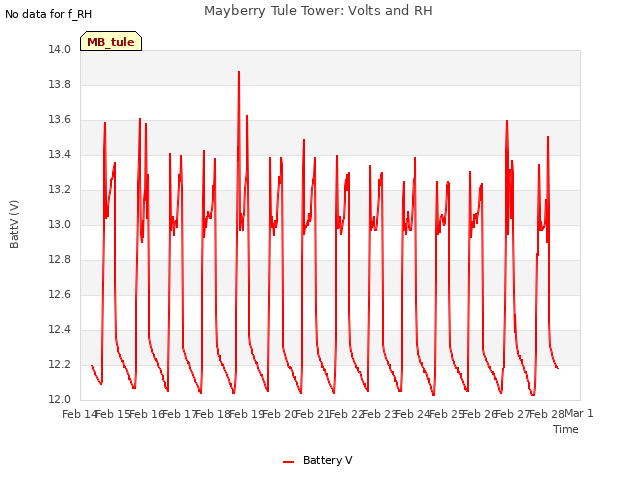Click the red Battery V legend swatch
The height and width of the screenshot is (480, 640).
point(288,462)
